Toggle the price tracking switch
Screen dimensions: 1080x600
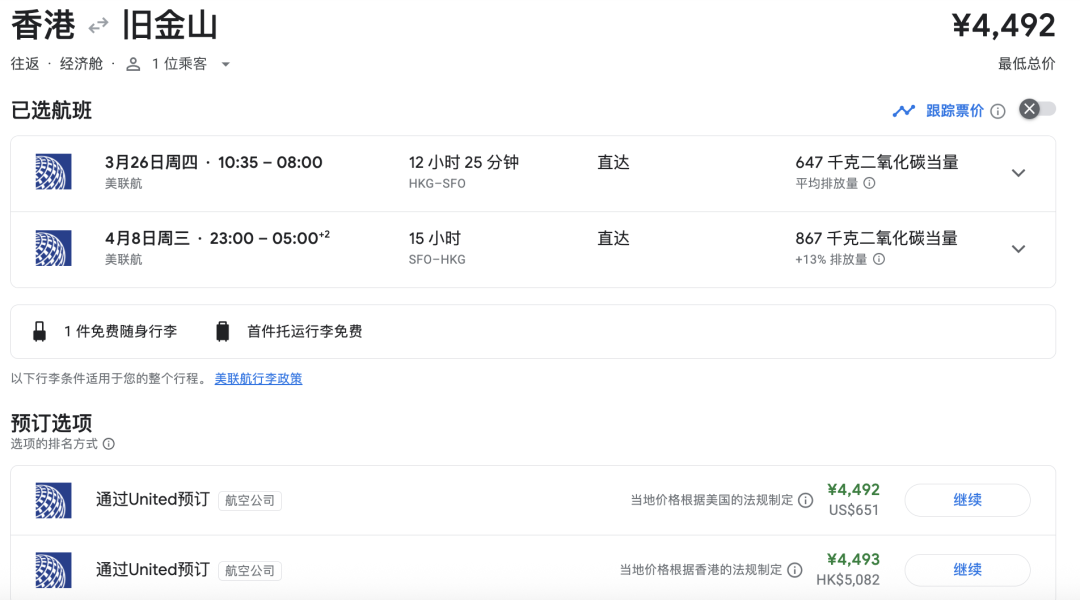(1037, 109)
